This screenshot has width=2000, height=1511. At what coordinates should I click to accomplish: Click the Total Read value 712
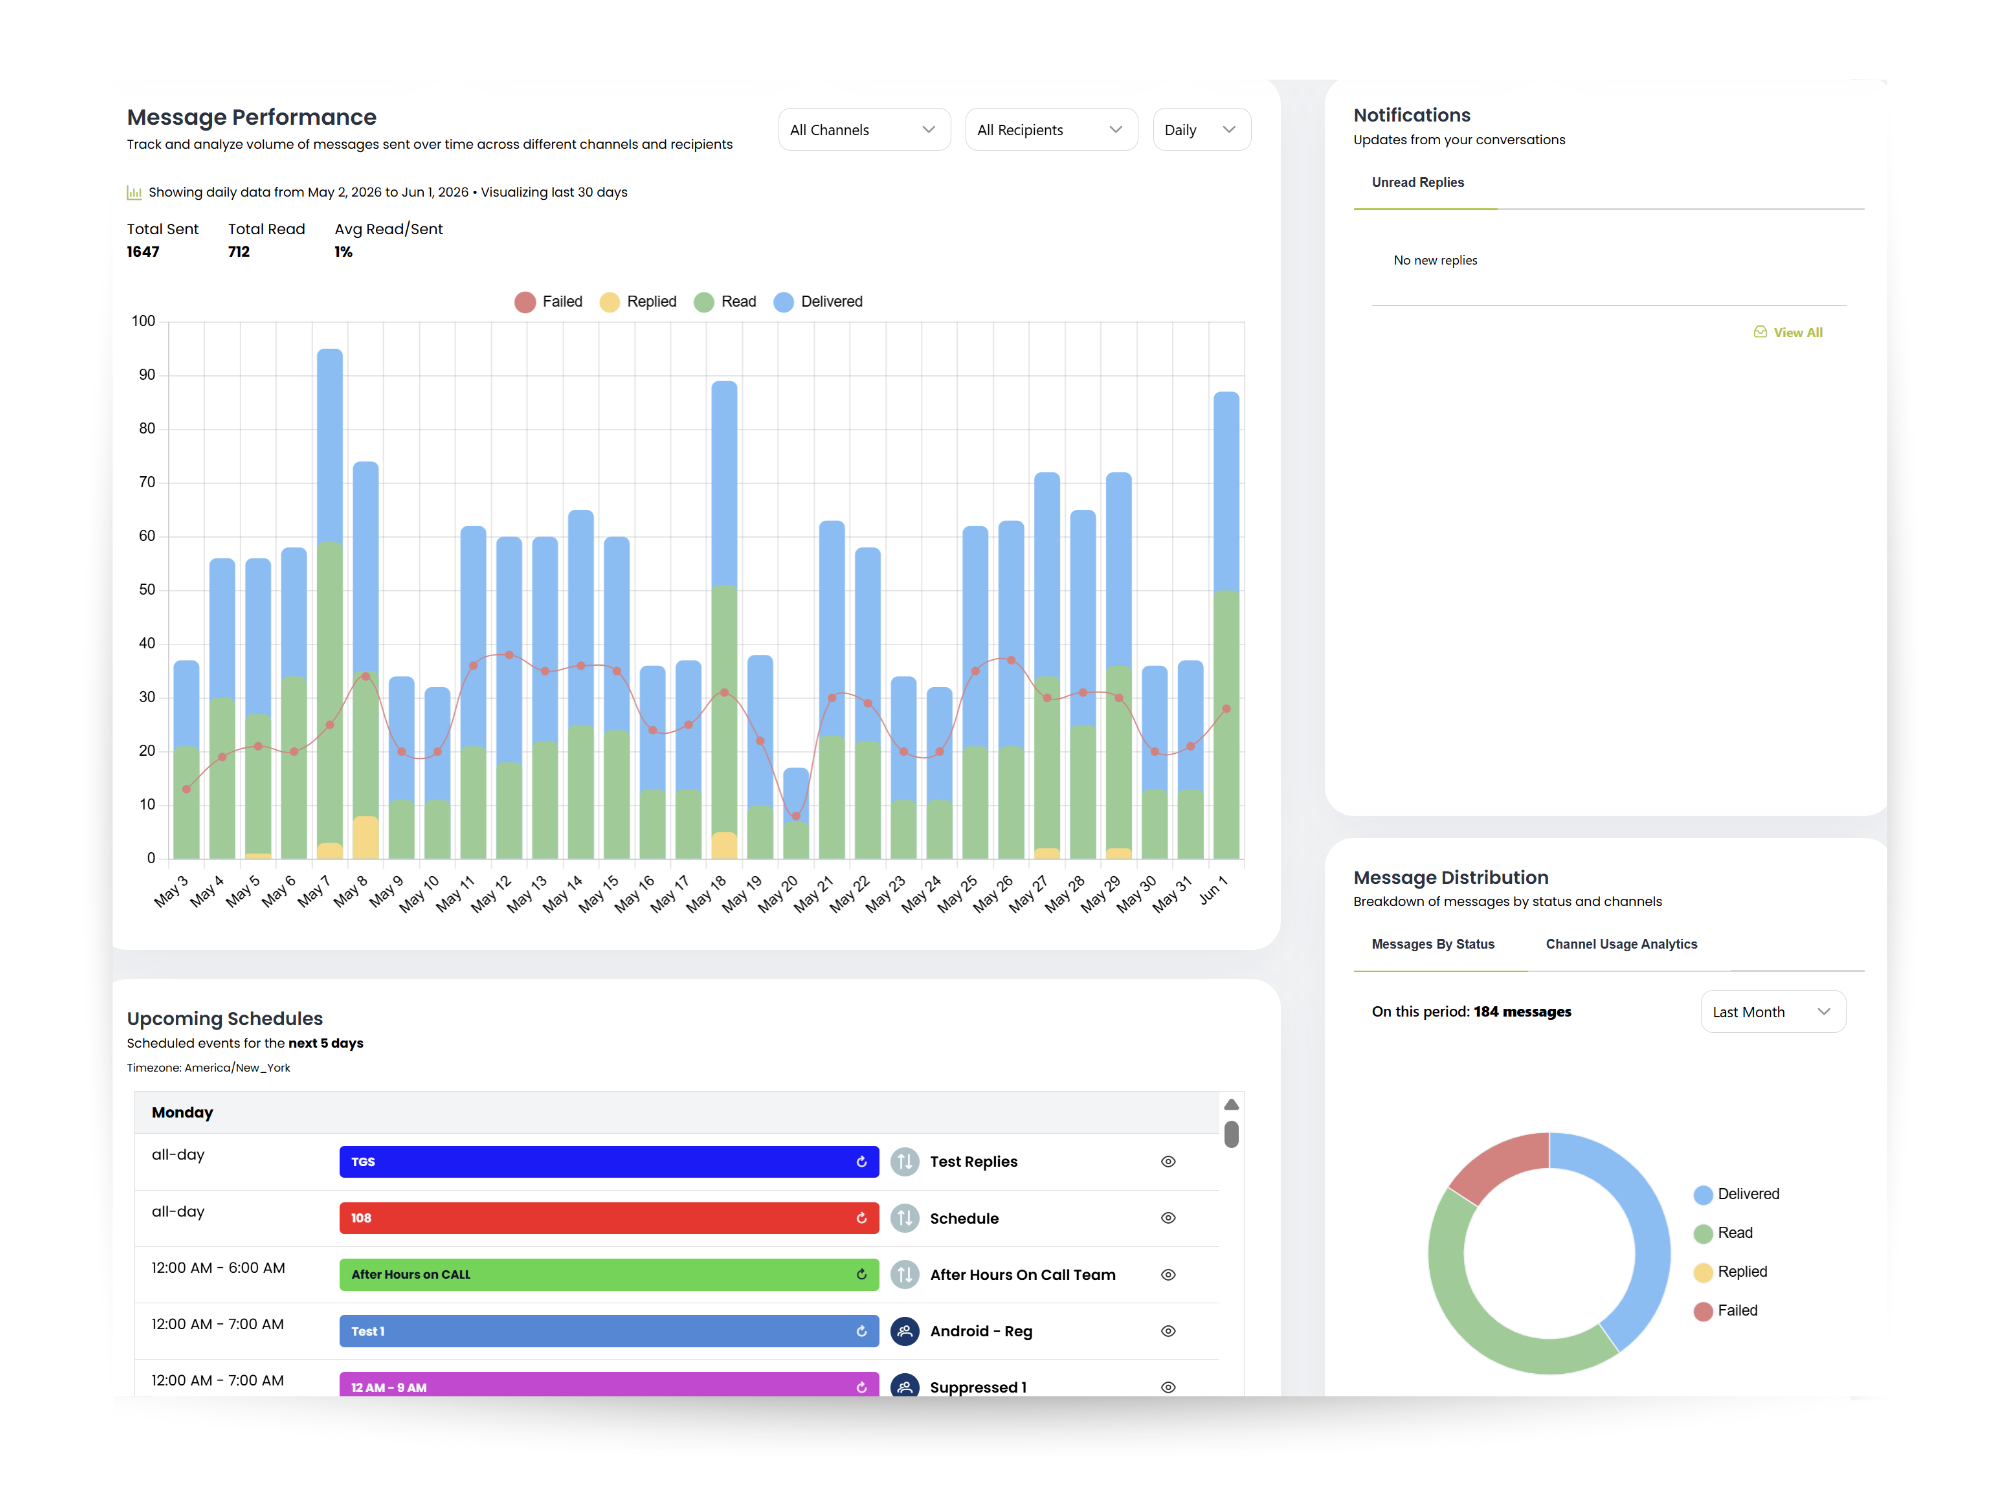pos(239,252)
